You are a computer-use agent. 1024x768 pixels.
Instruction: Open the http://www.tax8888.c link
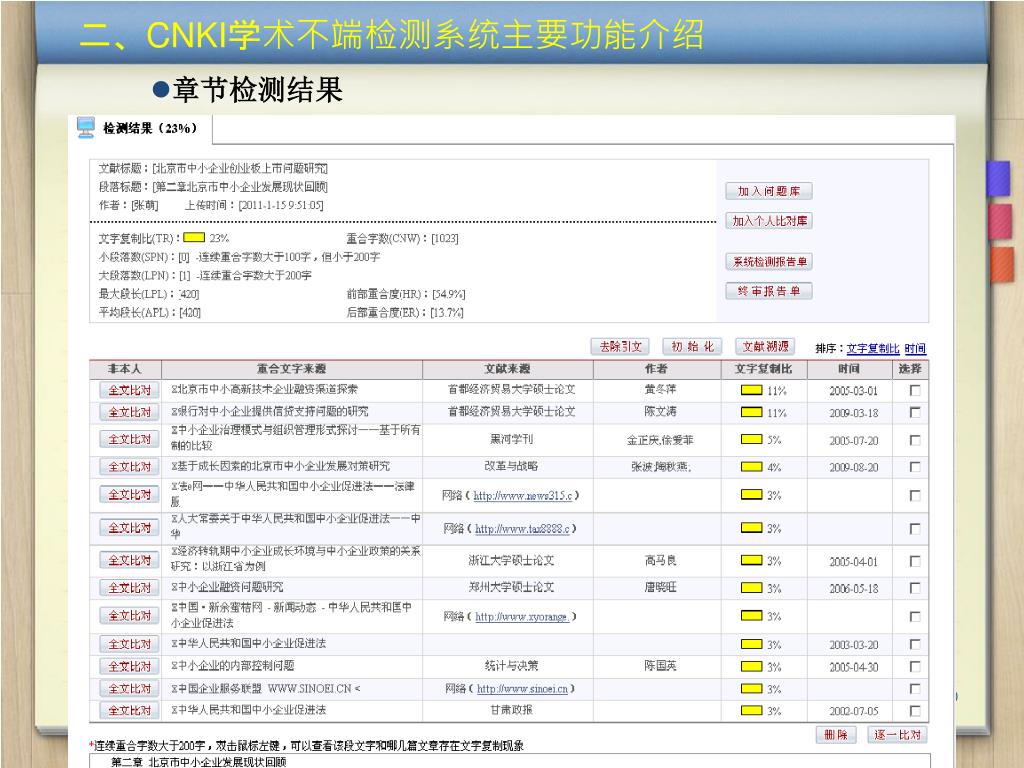[522, 528]
